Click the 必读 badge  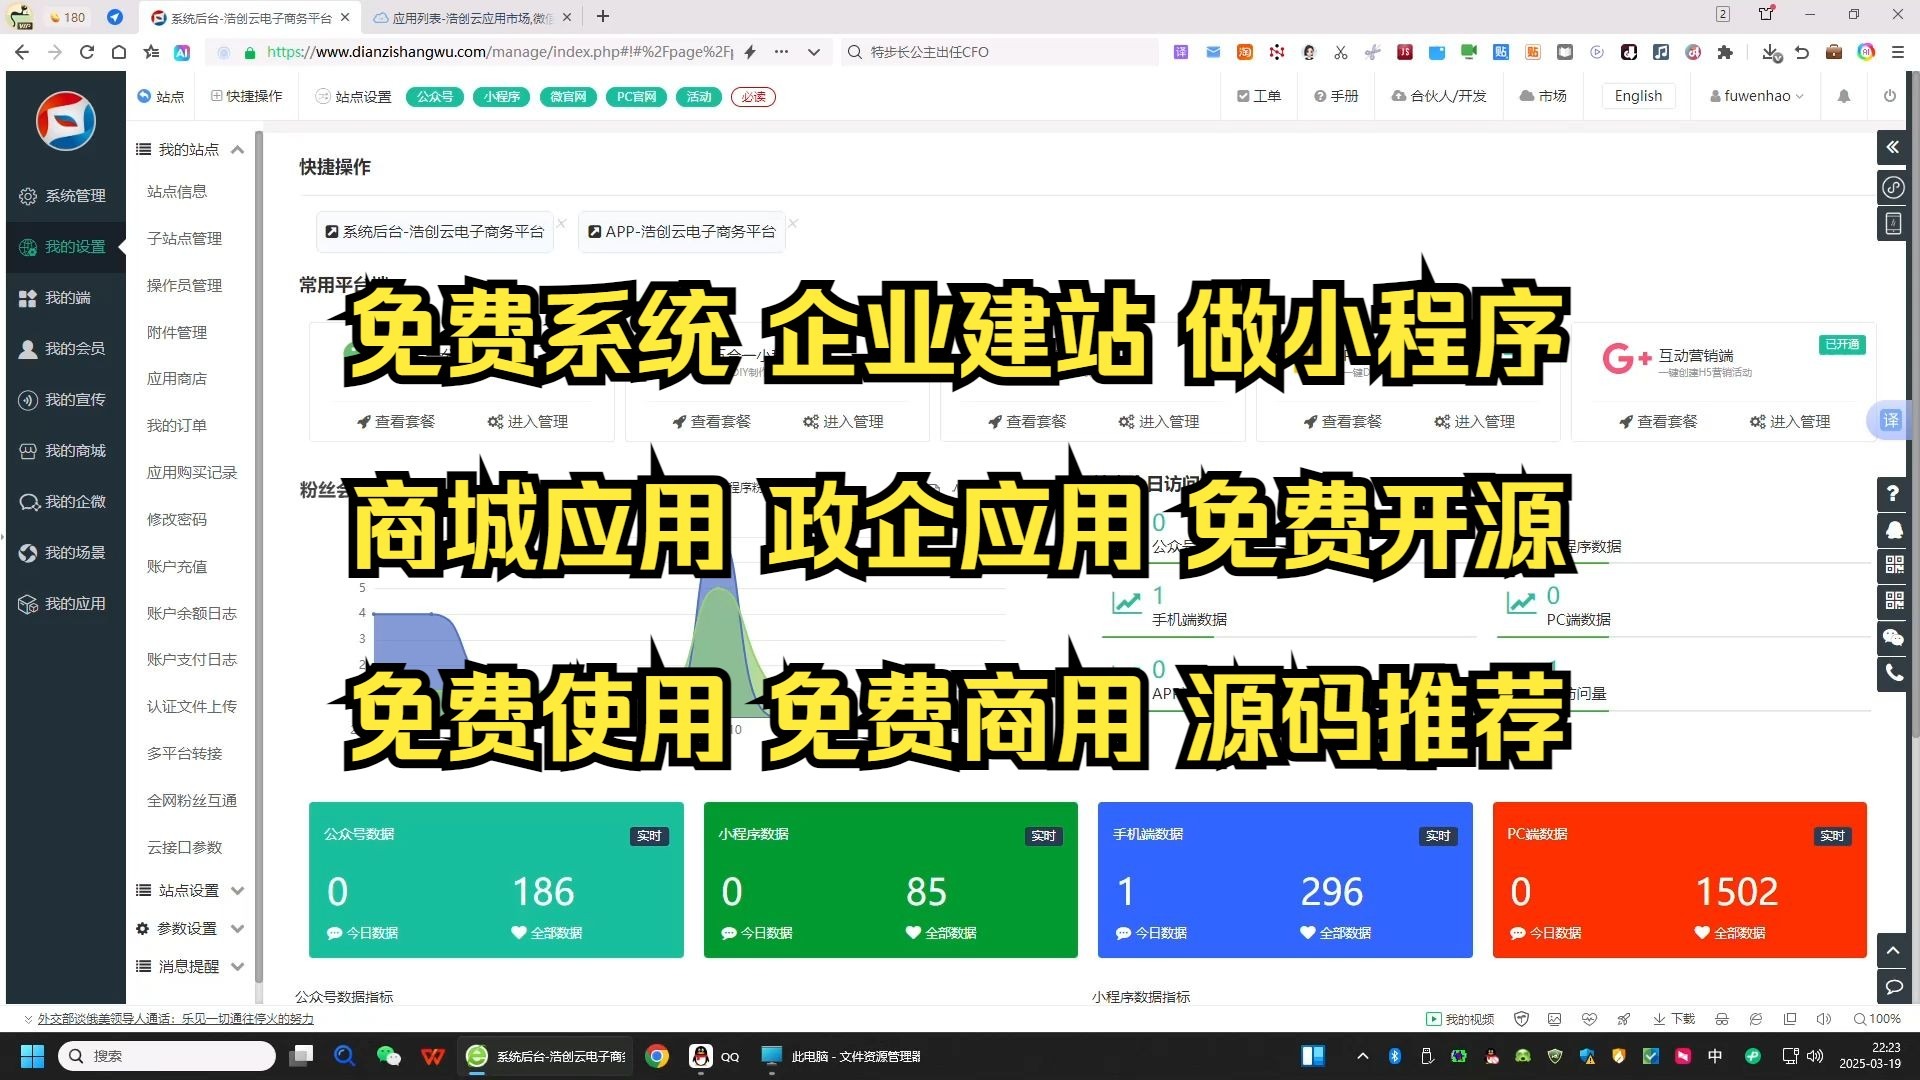click(753, 97)
